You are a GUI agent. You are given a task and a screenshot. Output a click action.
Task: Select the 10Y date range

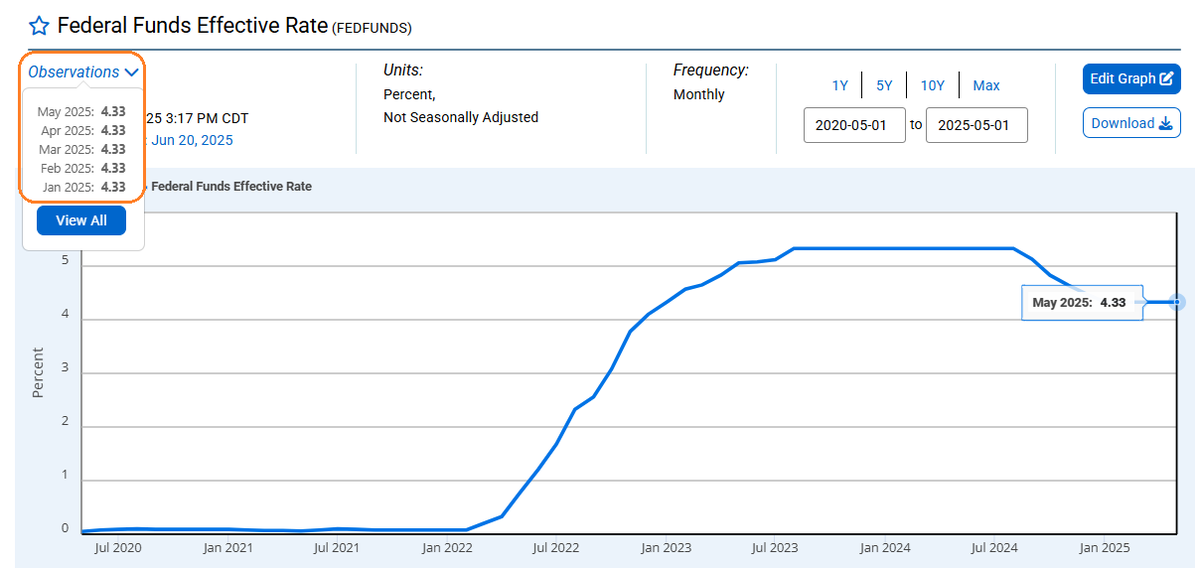click(932, 86)
